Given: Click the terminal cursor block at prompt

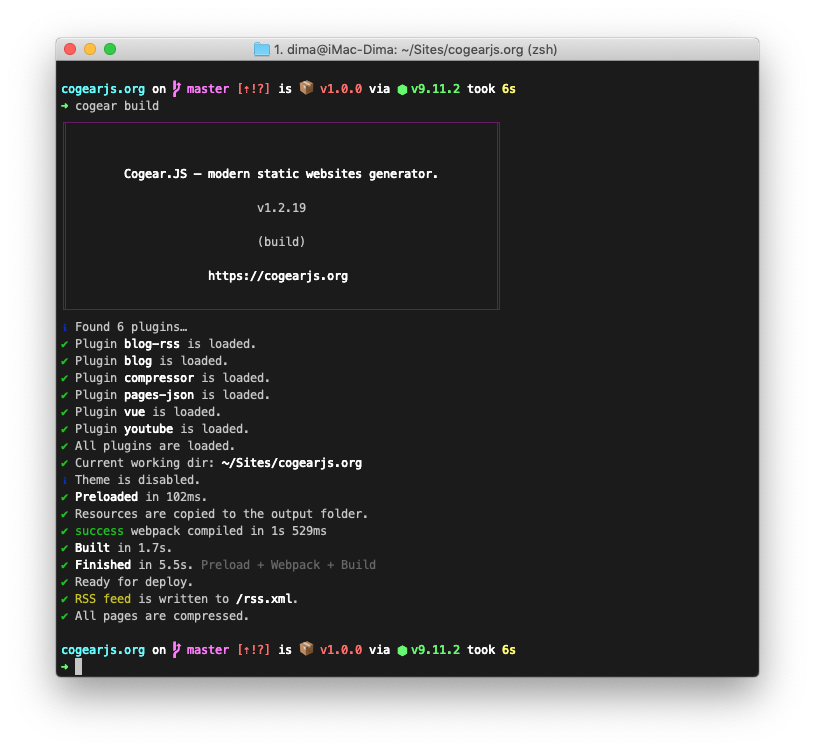Looking at the screenshot, I should [78, 667].
